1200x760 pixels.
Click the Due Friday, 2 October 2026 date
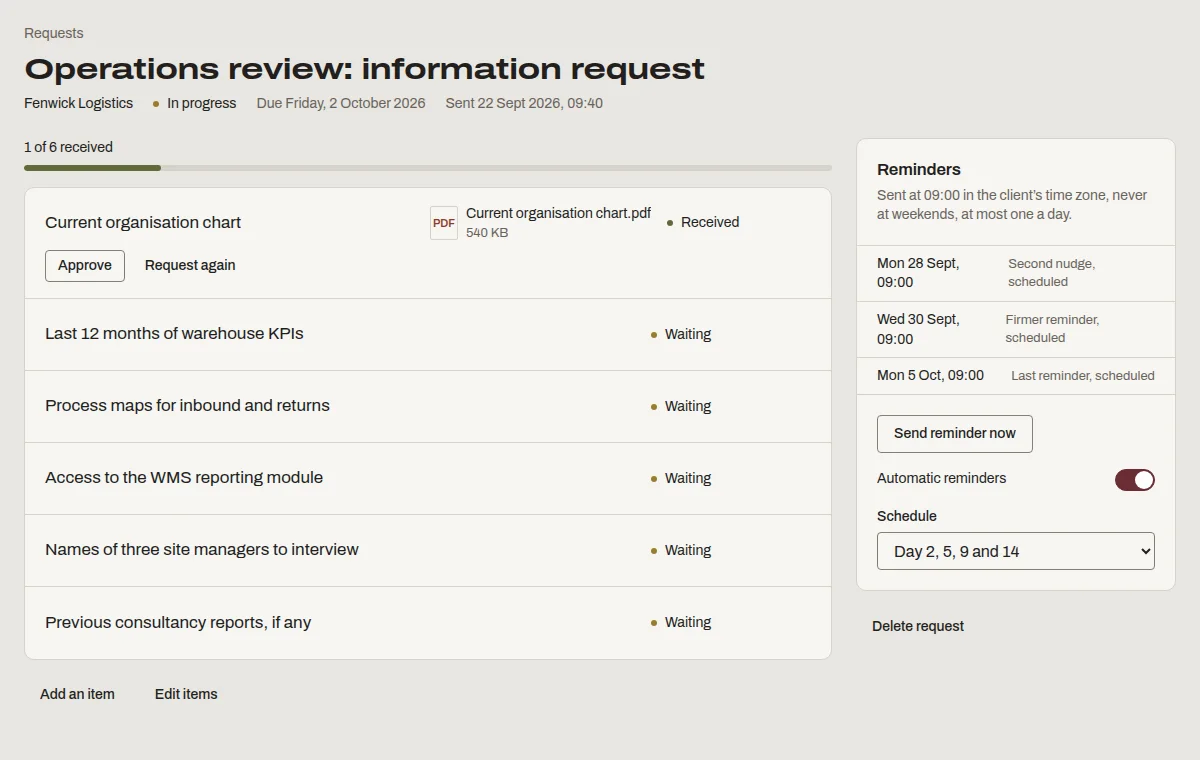341,103
